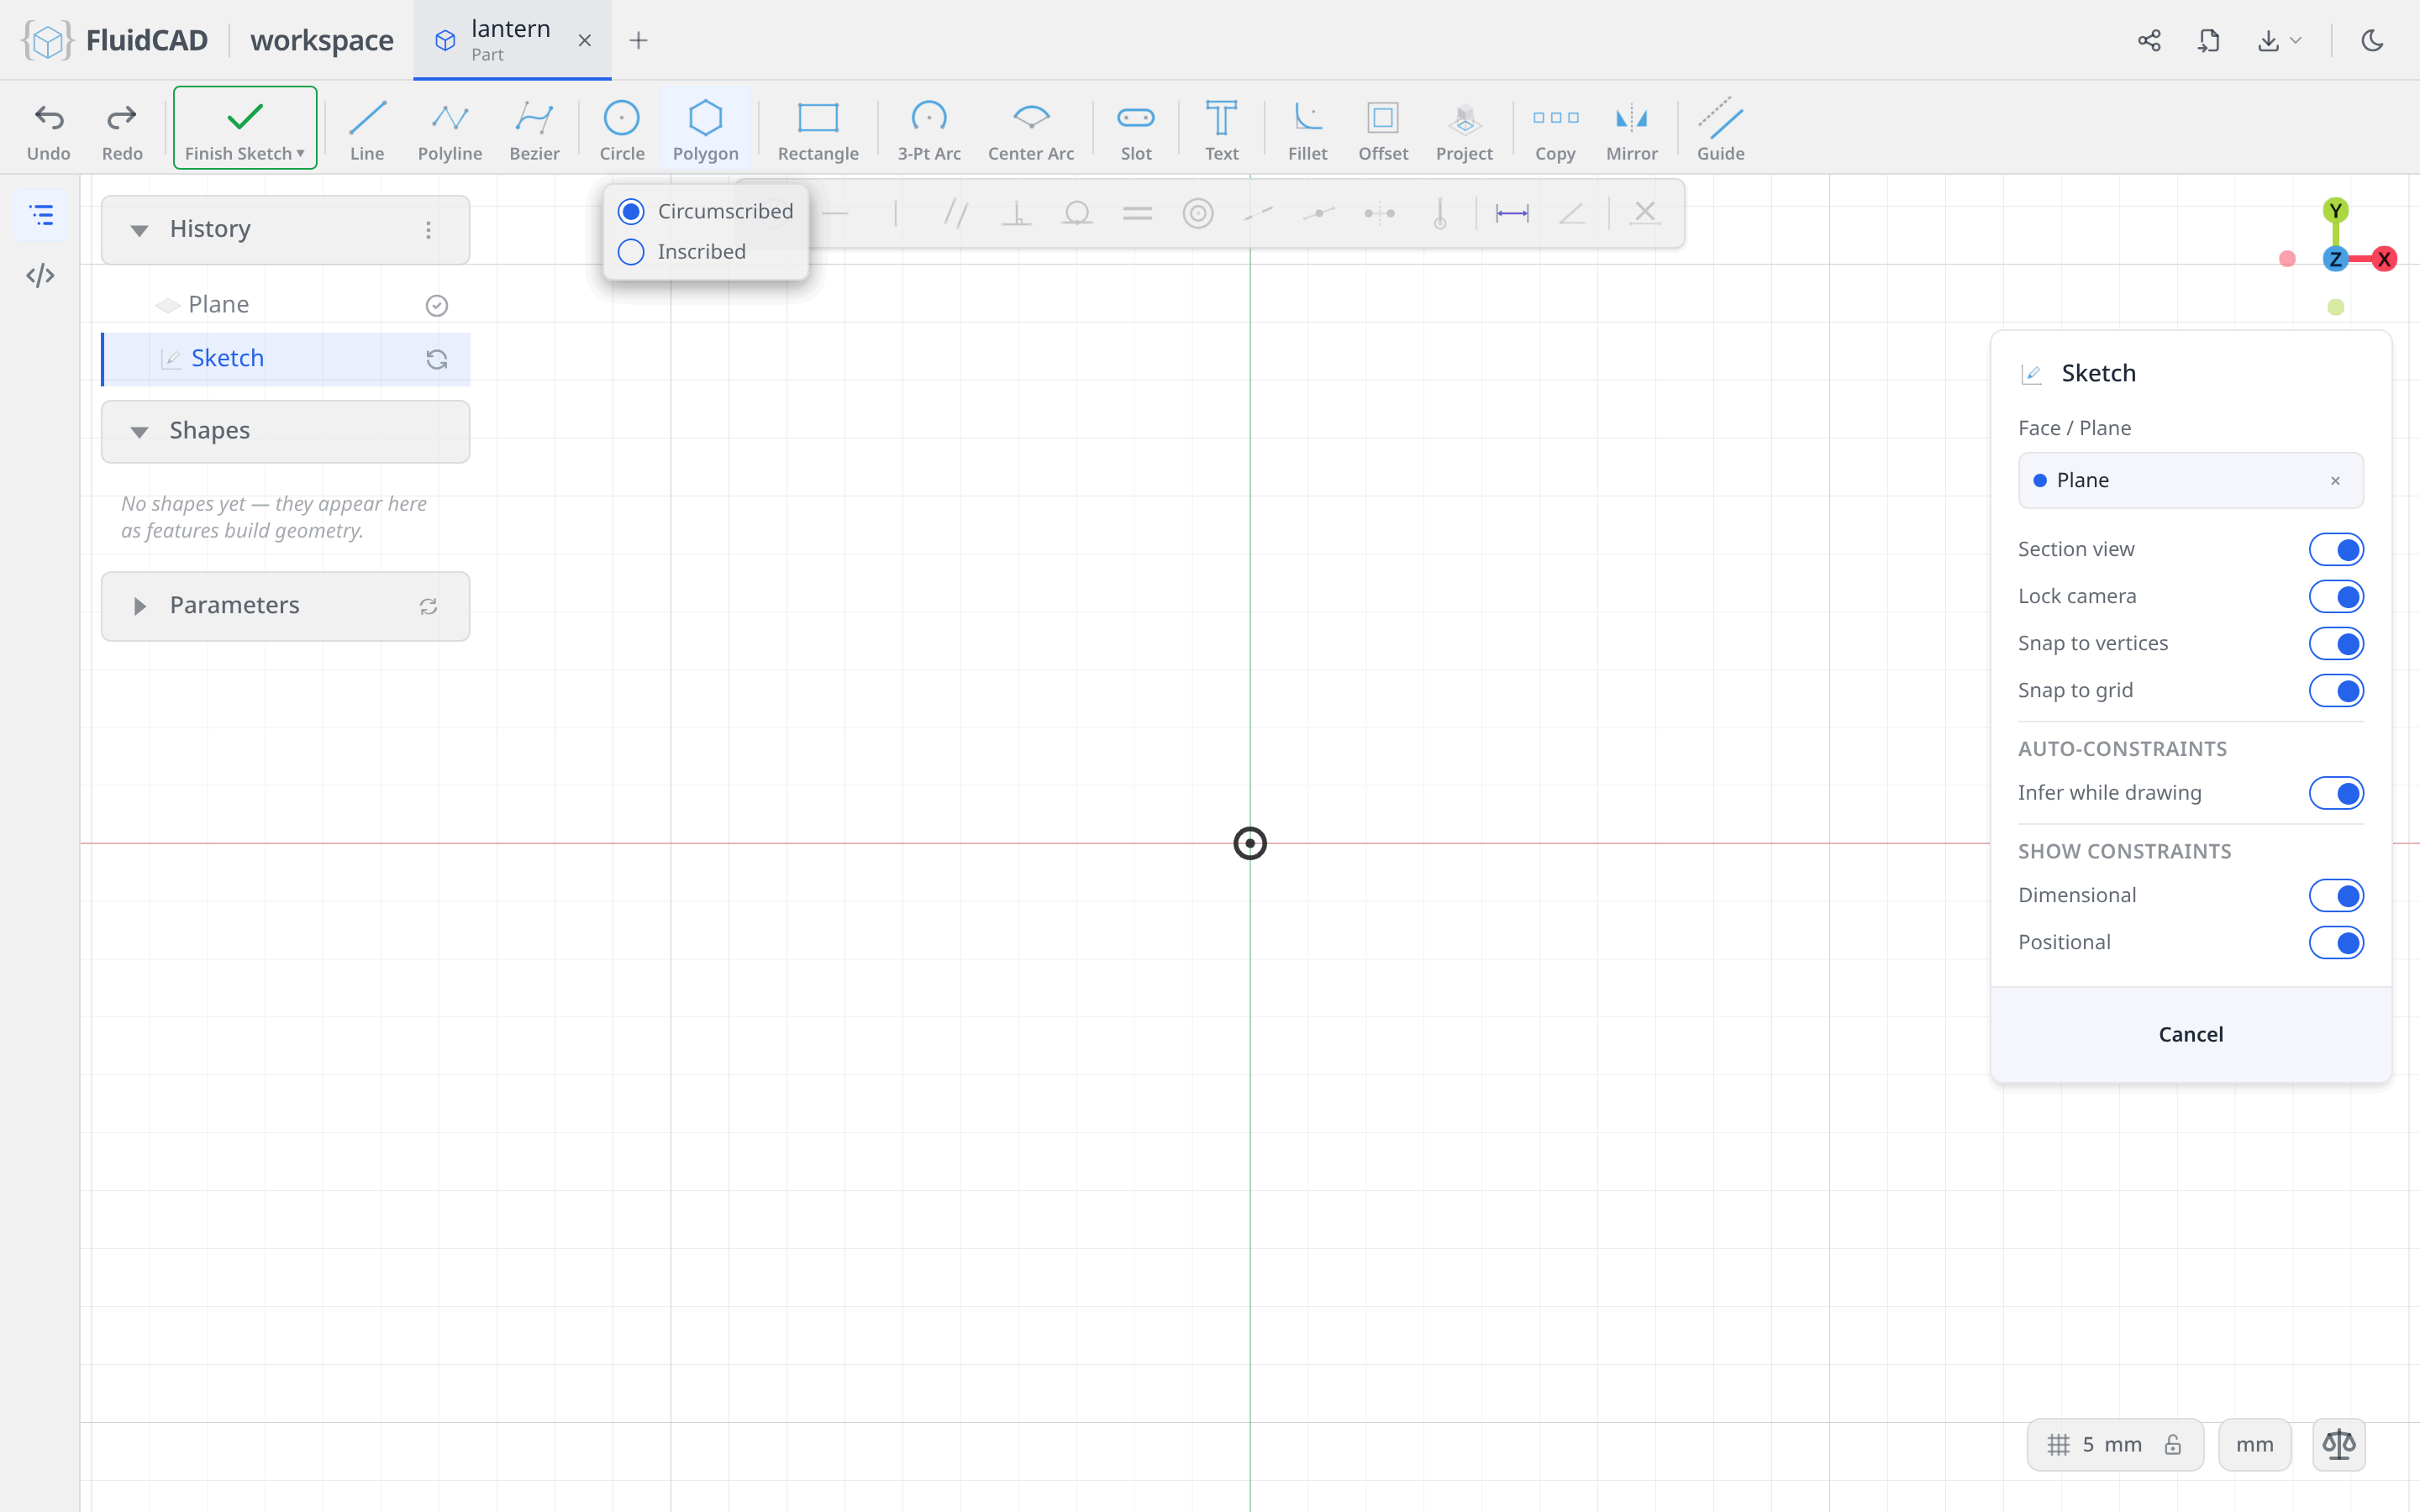Image resolution: width=2420 pixels, height=1512 pixels.
Task: Click the Plane face selection field
Action: [2190, 481]
